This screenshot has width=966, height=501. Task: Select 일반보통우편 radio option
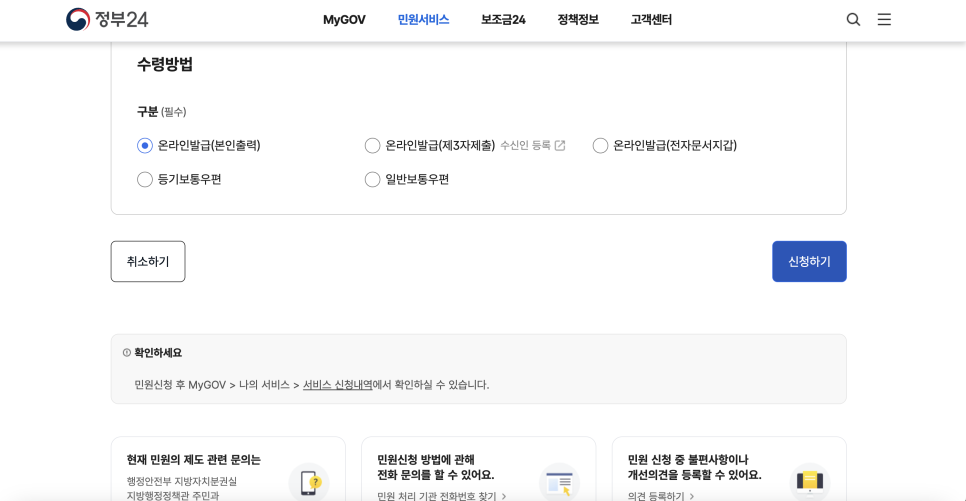click(x=372, y=179)
